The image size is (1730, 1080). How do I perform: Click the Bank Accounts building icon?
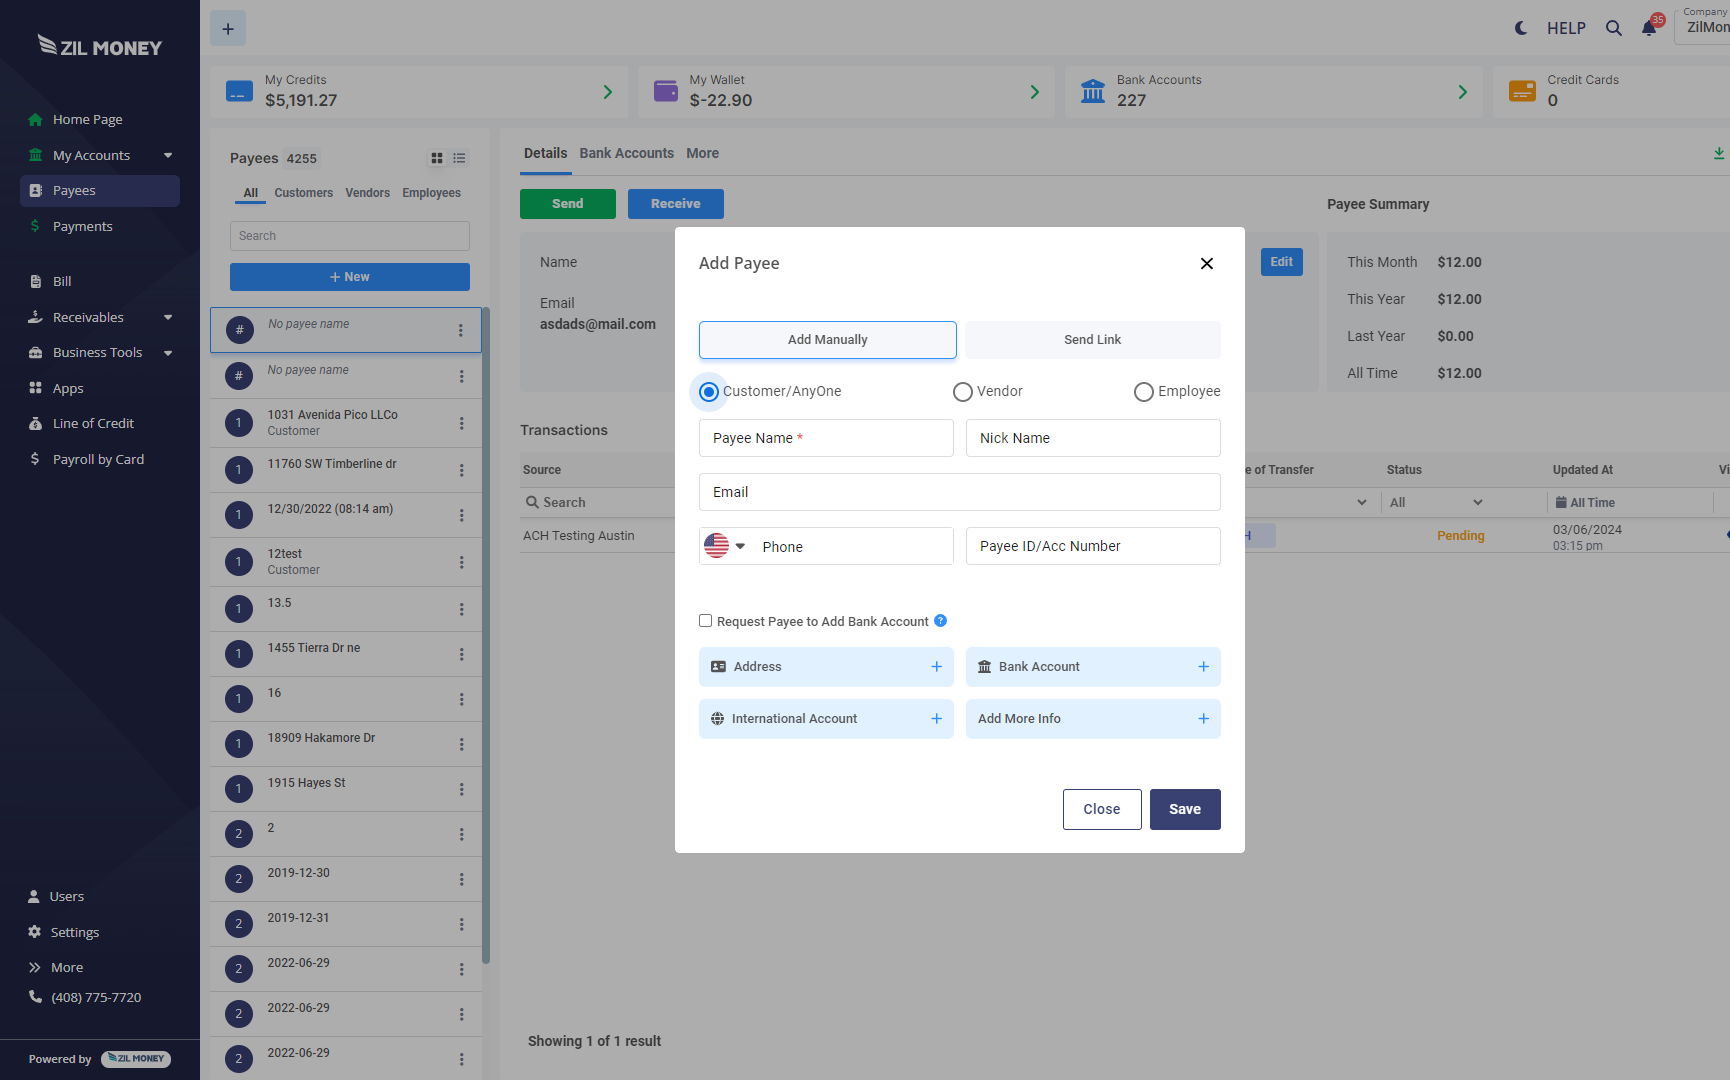pyautogui.click(x=1093, y=91)
